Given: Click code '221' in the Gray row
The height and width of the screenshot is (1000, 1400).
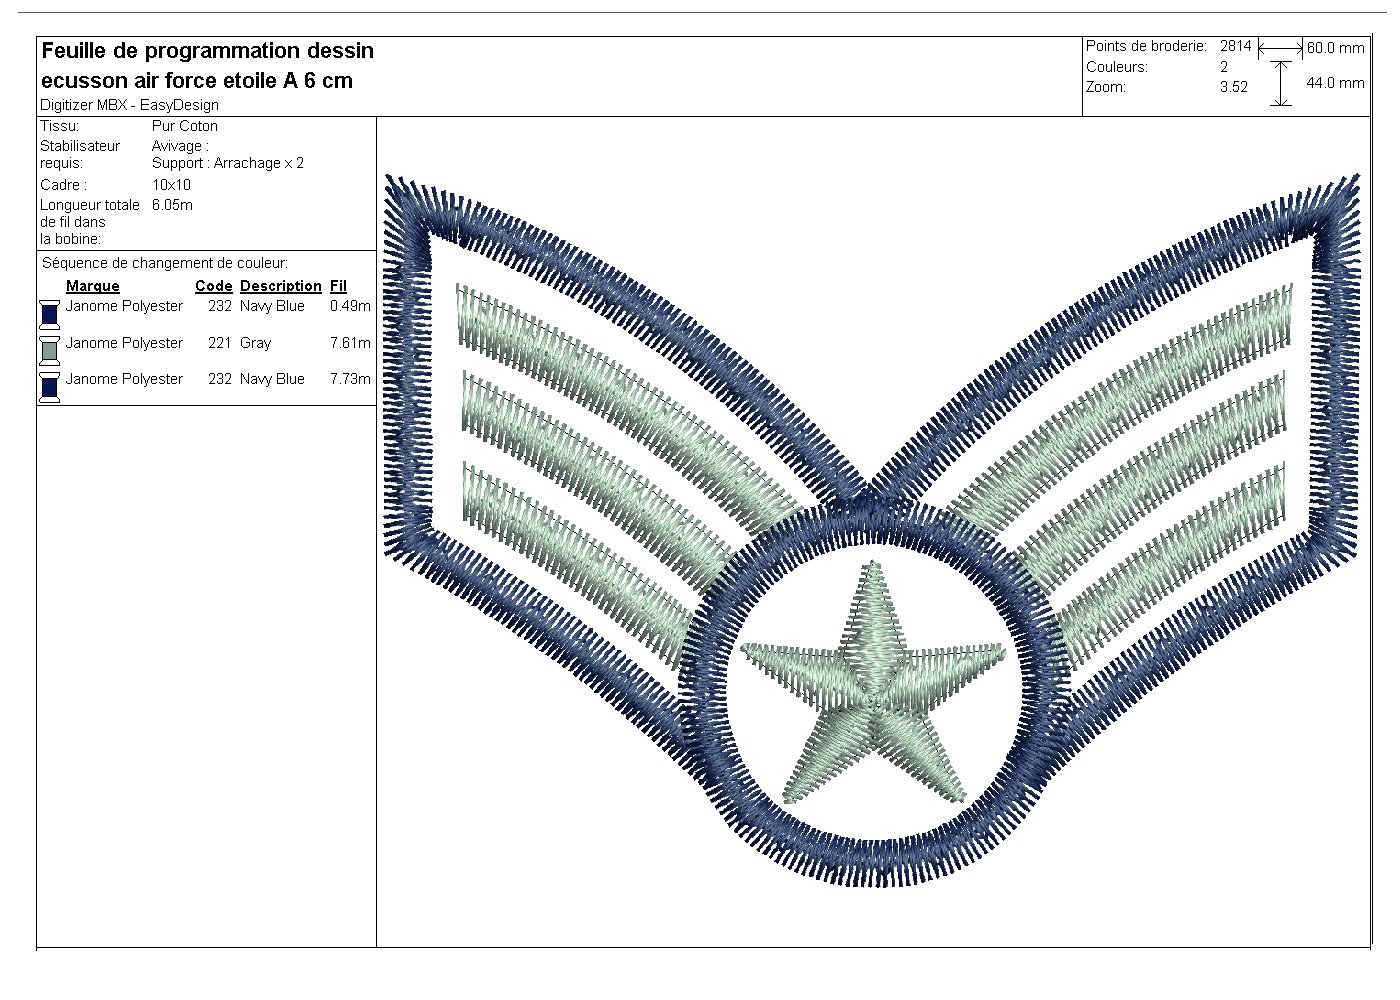Looking at the screenshot, I should [x=220, y=343].
